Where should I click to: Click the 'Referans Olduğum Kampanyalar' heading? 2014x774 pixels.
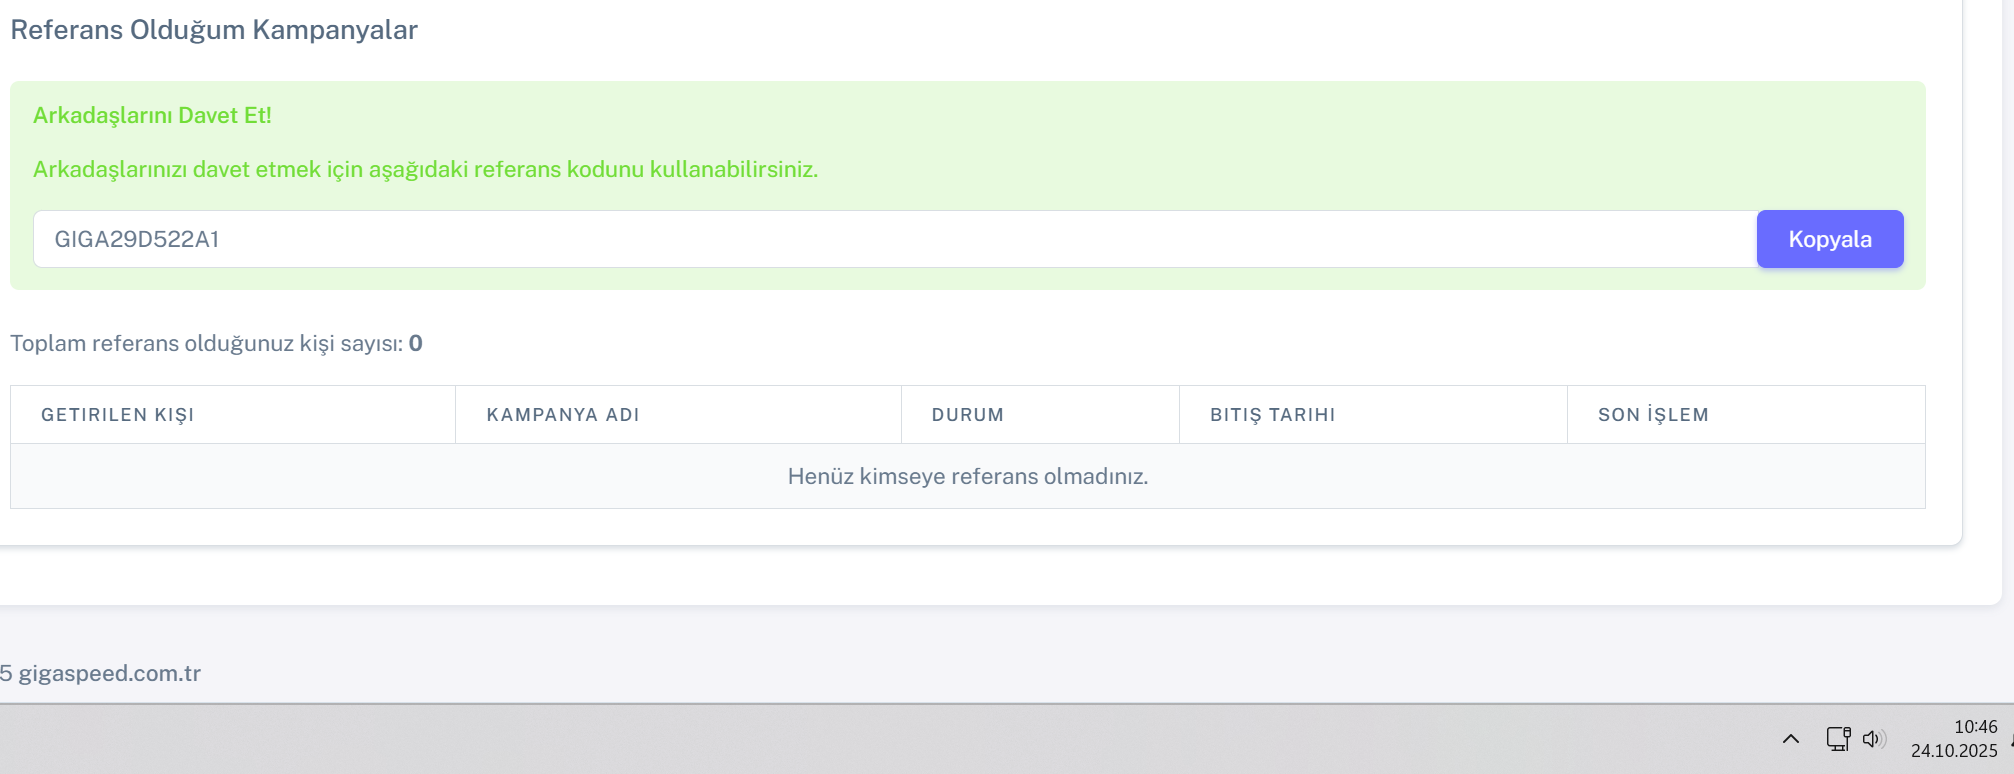(214, 30)
